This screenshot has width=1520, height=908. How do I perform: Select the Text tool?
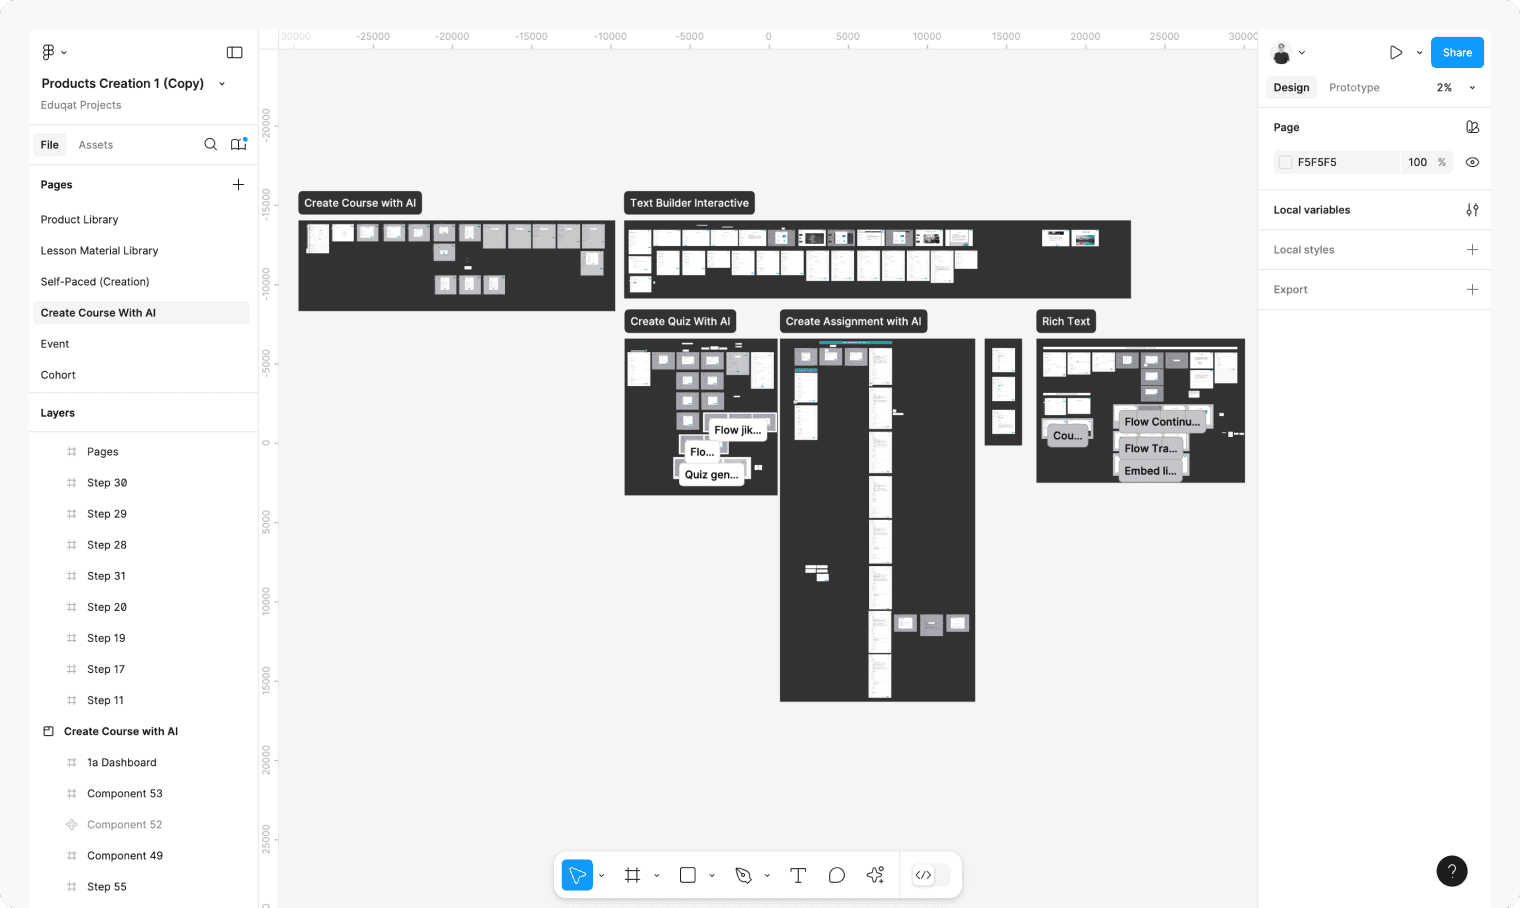798,875
